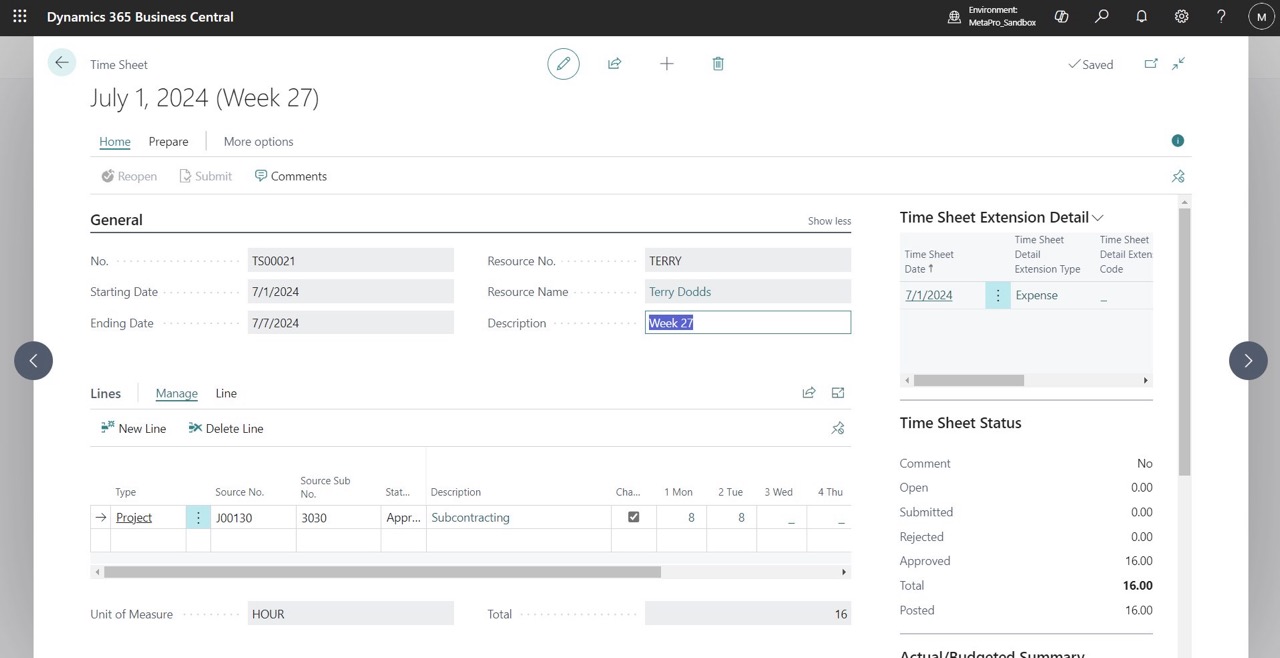Viewport: 1280px width, 658px height.
Task: Open the user account avatar M
Action: (x=1261, y=17)
